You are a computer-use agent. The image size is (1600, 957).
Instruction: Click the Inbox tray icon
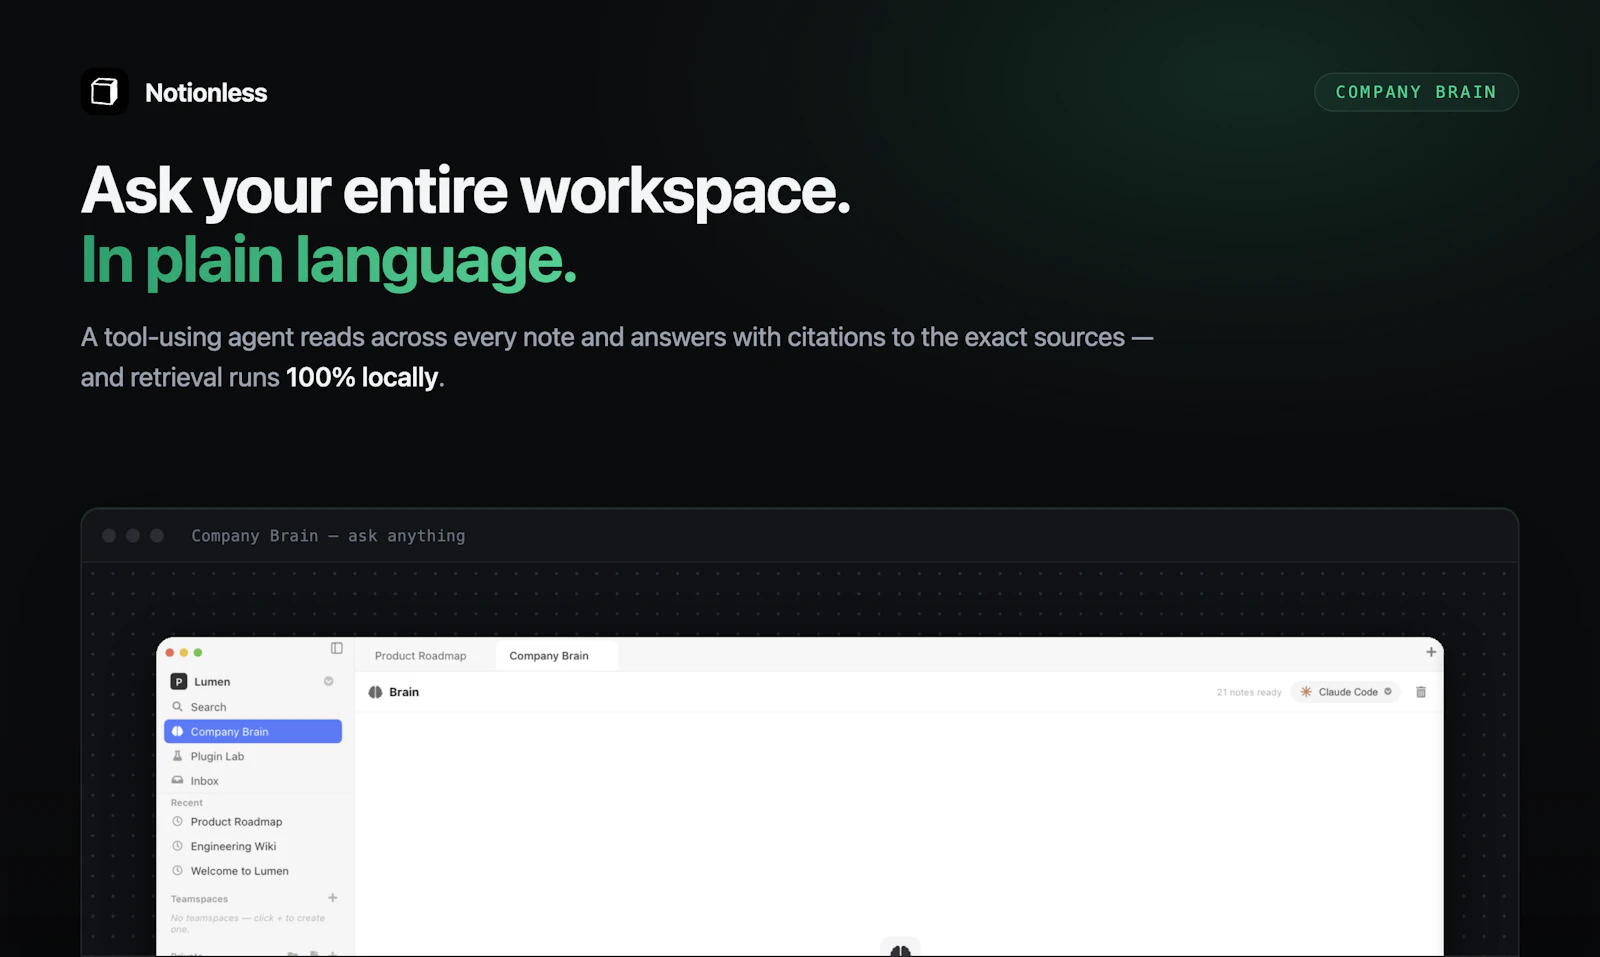(177, 780)
